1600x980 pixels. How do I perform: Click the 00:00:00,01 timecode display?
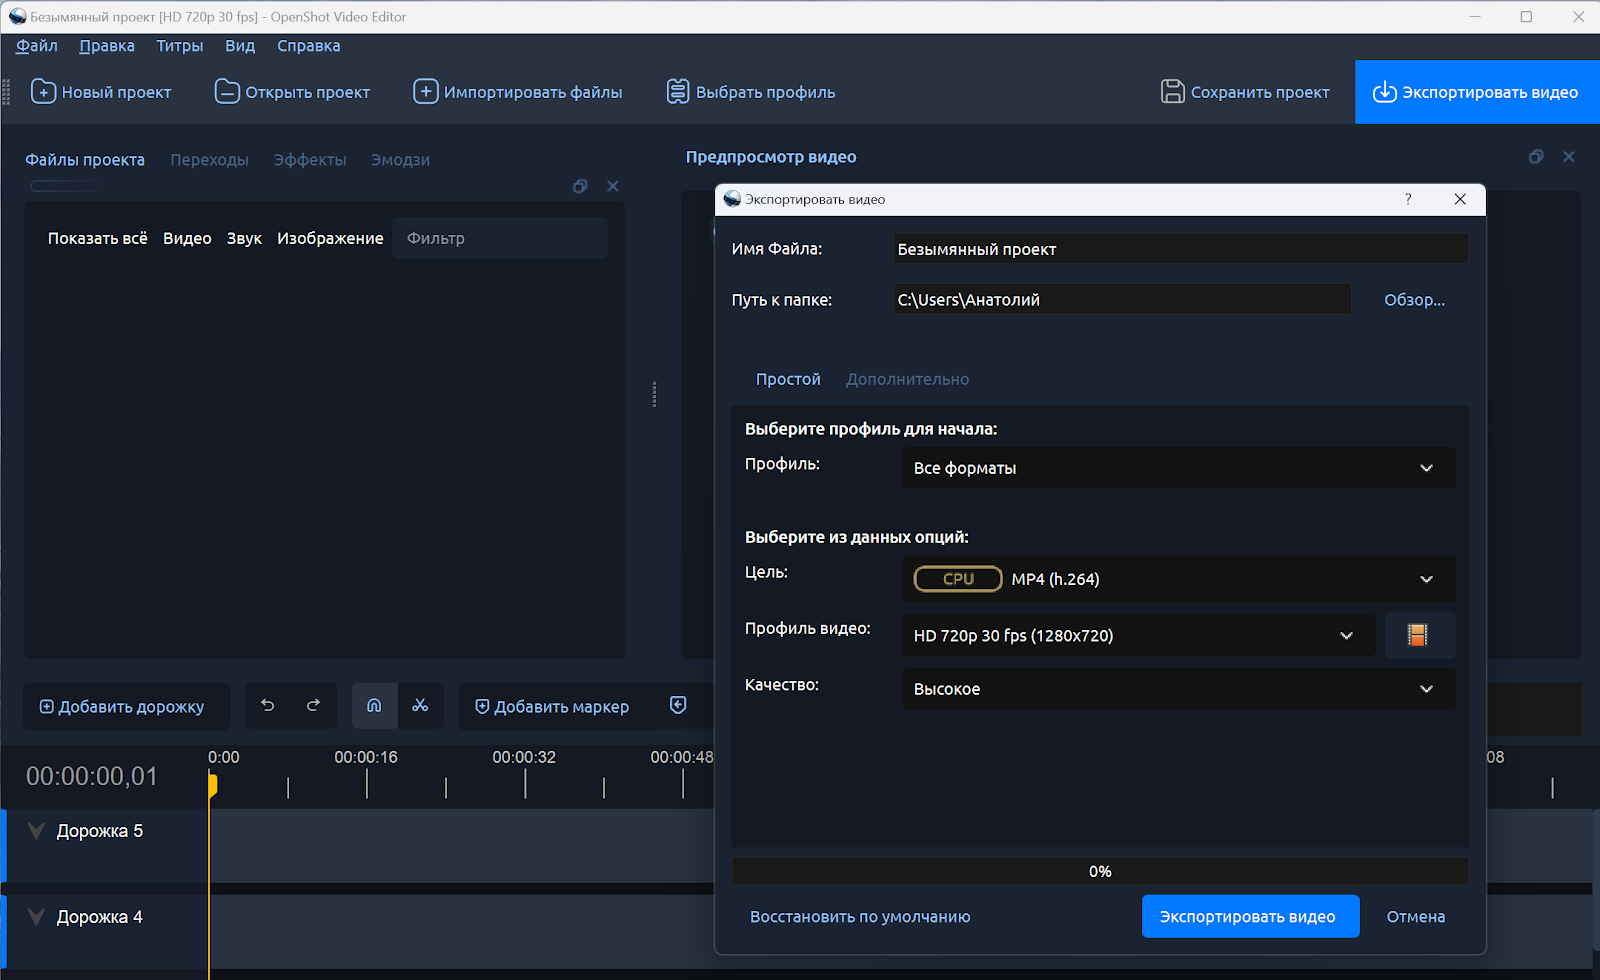(x=92, y=776)
